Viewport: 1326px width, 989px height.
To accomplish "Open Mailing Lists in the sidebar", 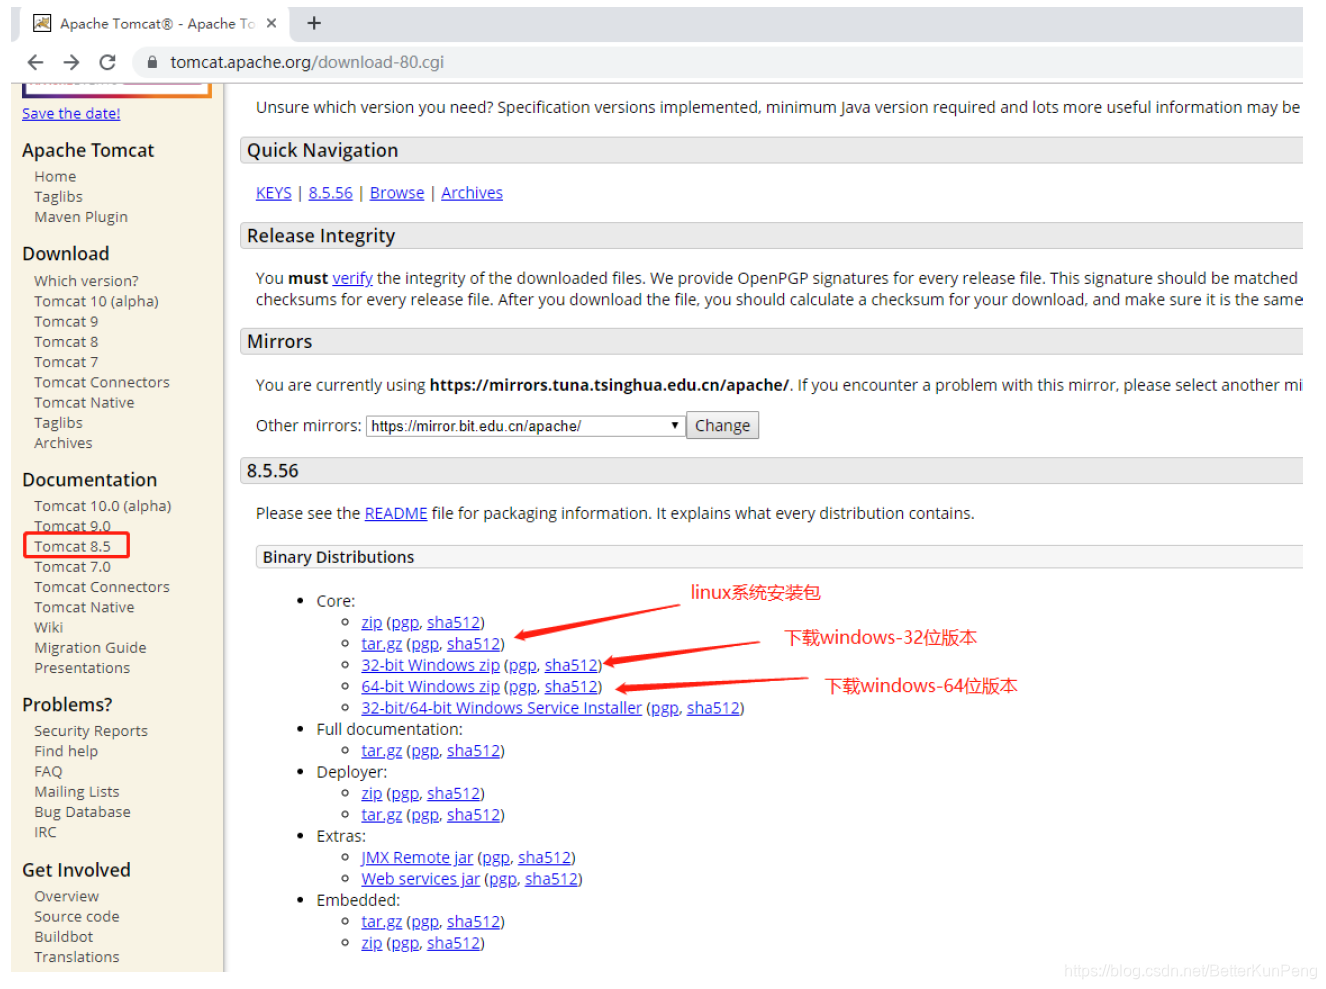I will tap(77, 792).
